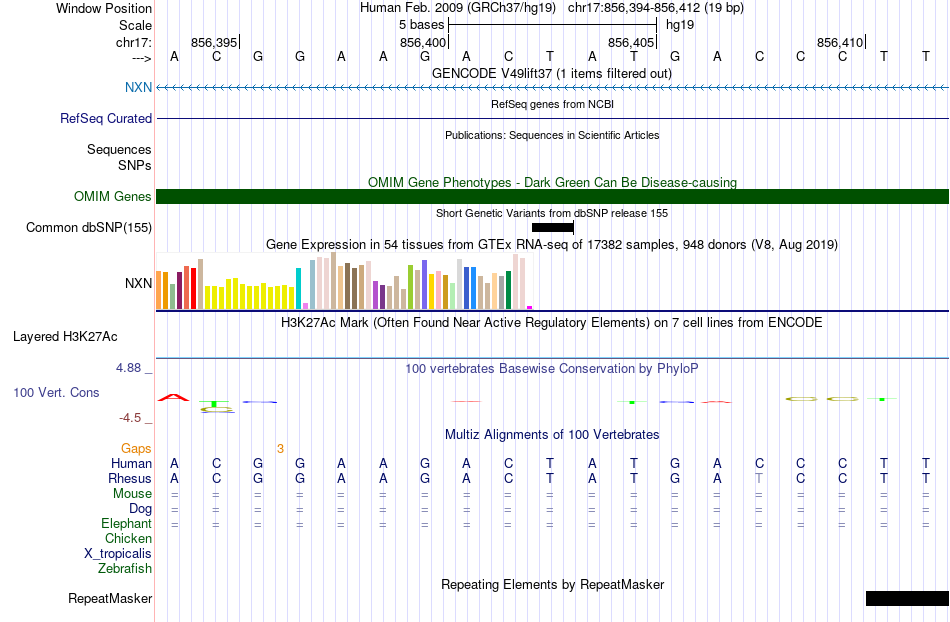Viewport: 950px width, 622px height.
Task: Click the cyan bar in the GTEx chart
Action: point(298,288)
